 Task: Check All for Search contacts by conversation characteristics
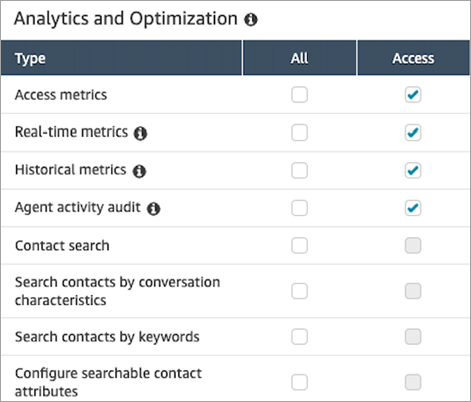pos(299,291)
